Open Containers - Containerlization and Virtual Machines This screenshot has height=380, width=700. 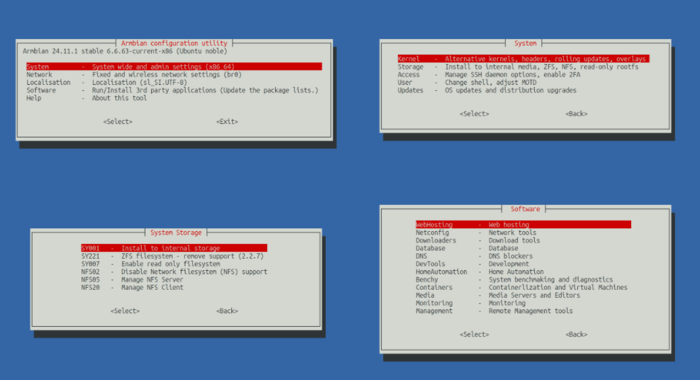[523, 288]
